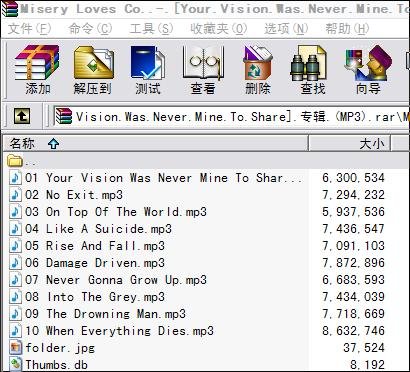Screen dimensions: 410x372
Task: Click the archive path address field
Action: 231,116
